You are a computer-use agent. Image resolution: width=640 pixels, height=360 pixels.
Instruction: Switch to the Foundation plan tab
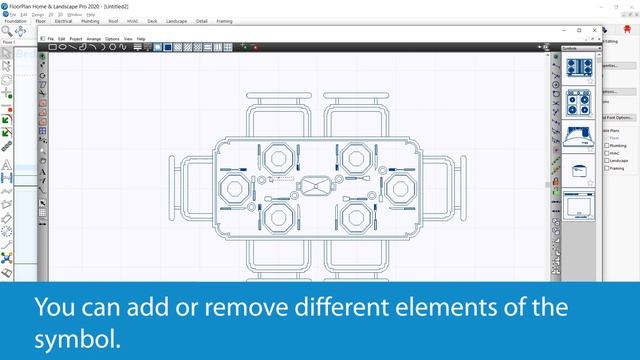click(16, 21)
